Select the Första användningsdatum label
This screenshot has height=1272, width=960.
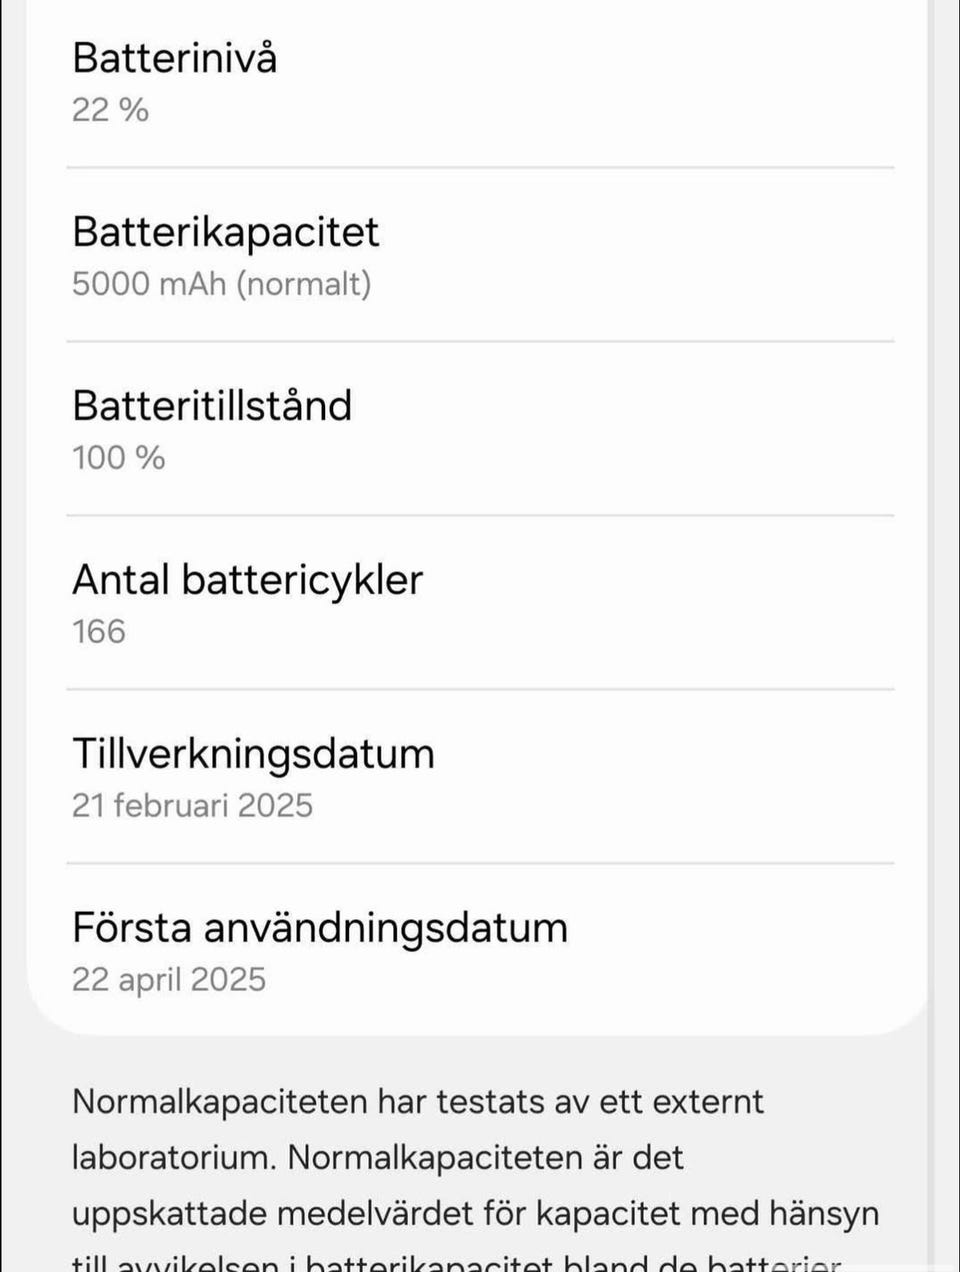320,928
